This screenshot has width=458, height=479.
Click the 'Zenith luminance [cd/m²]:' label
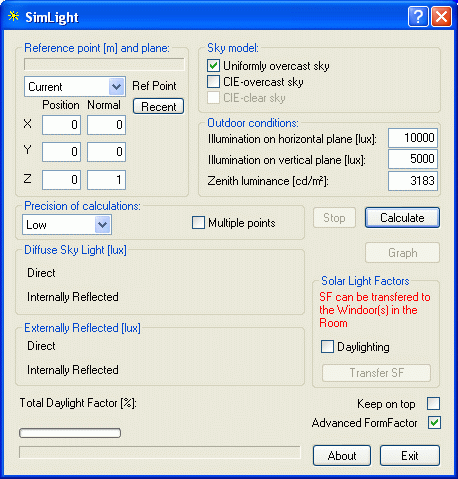point(268,181)
